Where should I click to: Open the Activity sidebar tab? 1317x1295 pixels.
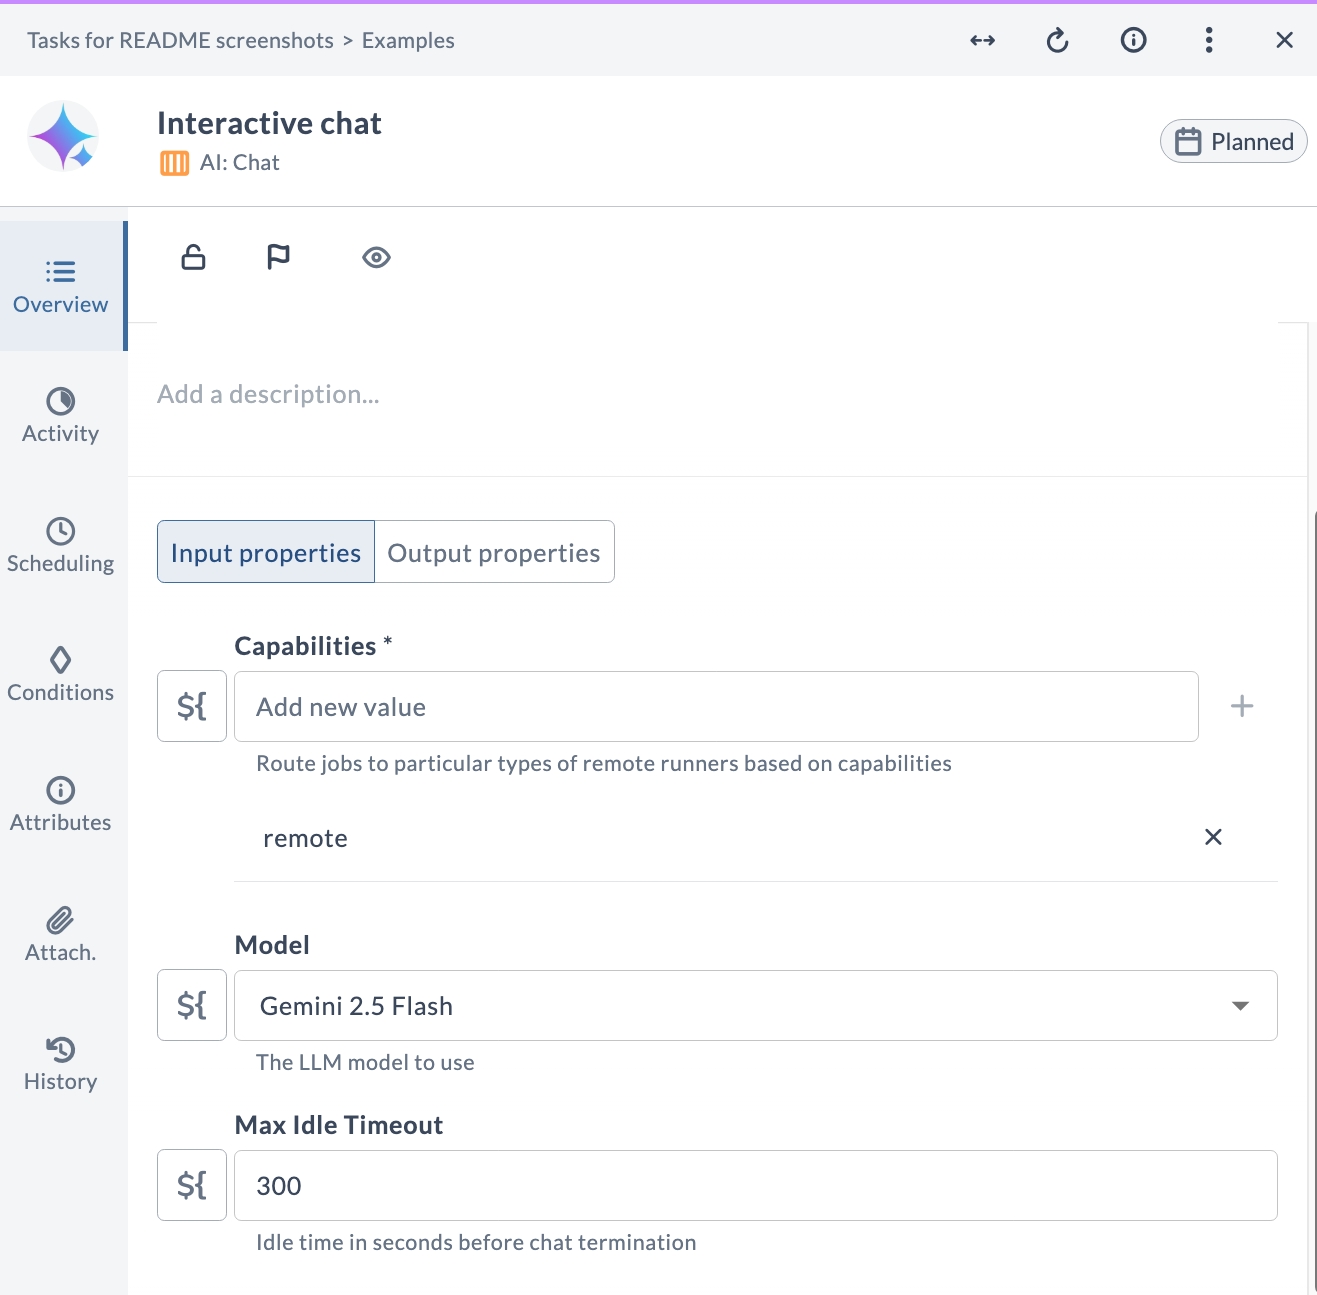pyautogui.click(x=61, y=415)
